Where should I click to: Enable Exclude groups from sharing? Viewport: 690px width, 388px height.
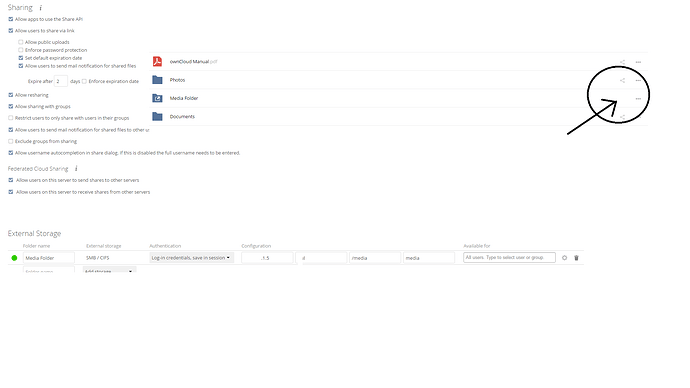[x=11, y=141]
